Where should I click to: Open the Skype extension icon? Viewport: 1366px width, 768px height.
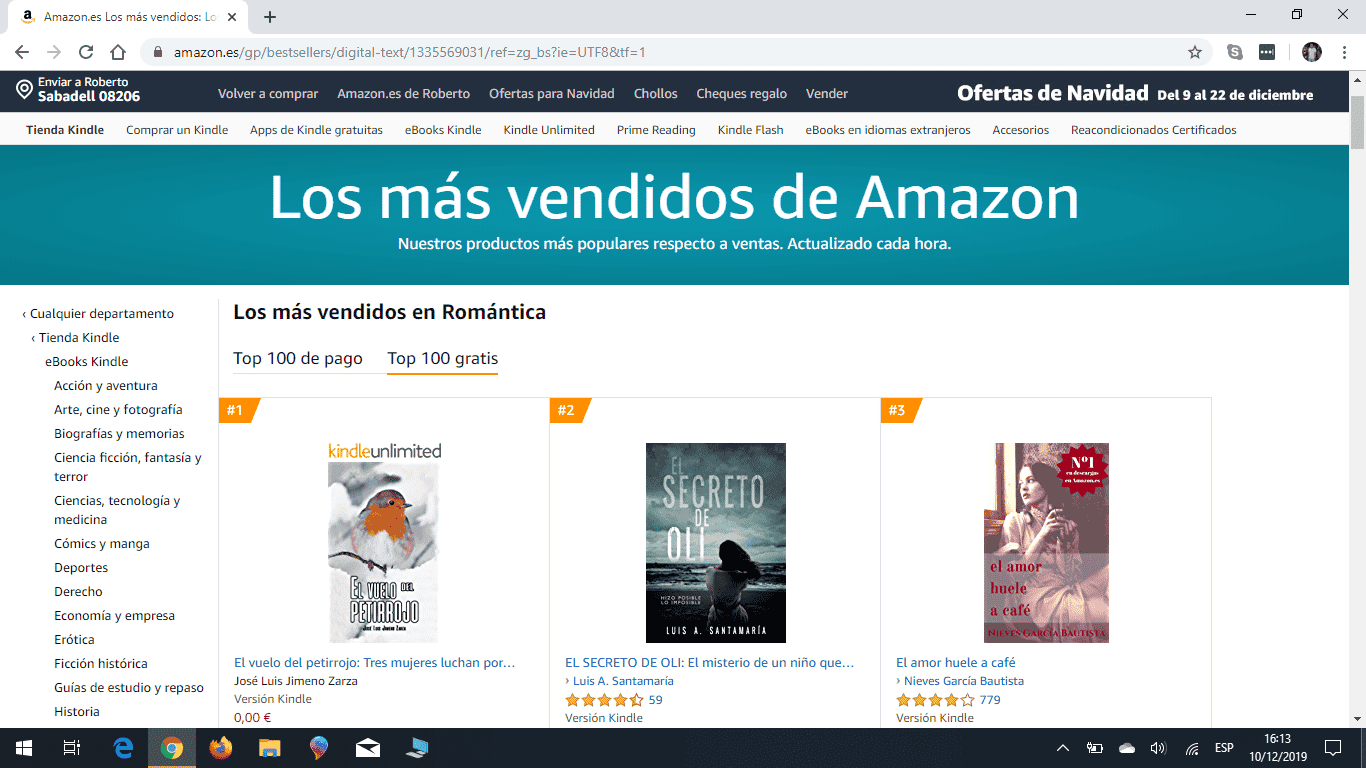1235,52
